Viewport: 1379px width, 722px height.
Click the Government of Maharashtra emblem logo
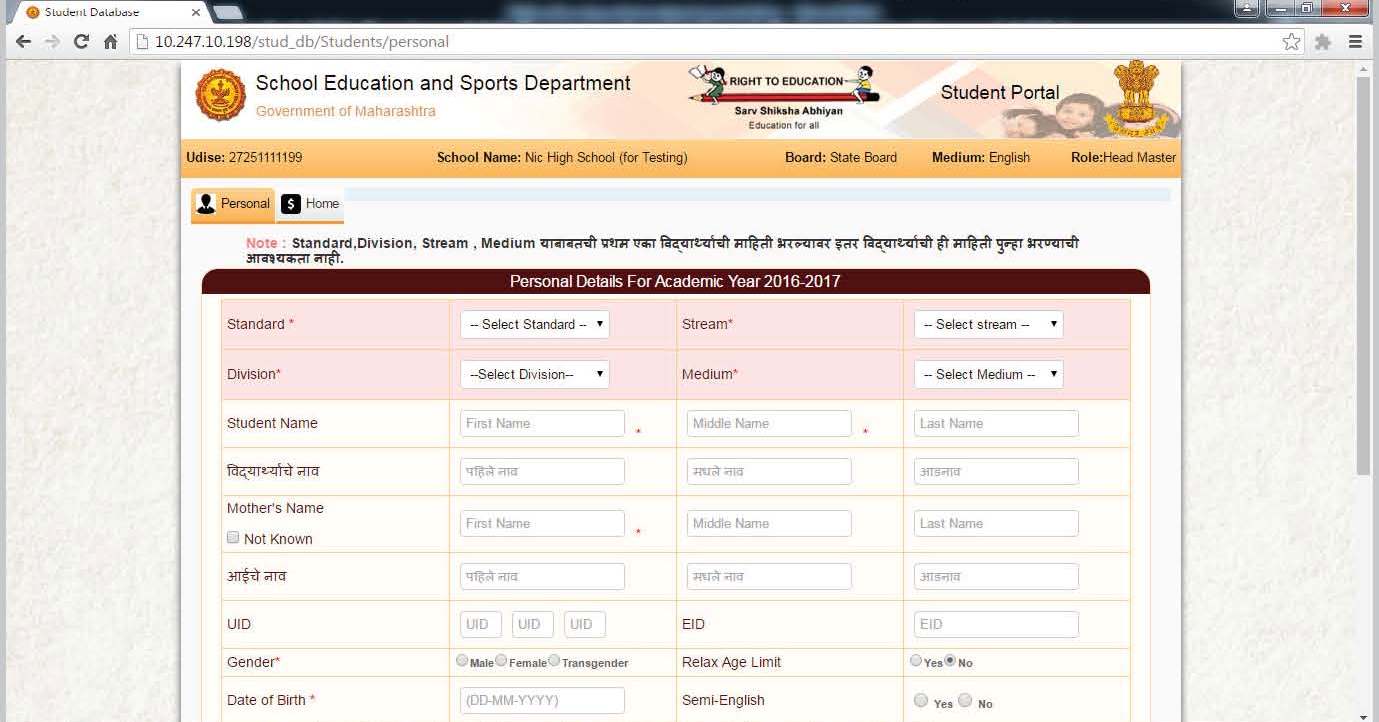[x=220, y=95]
